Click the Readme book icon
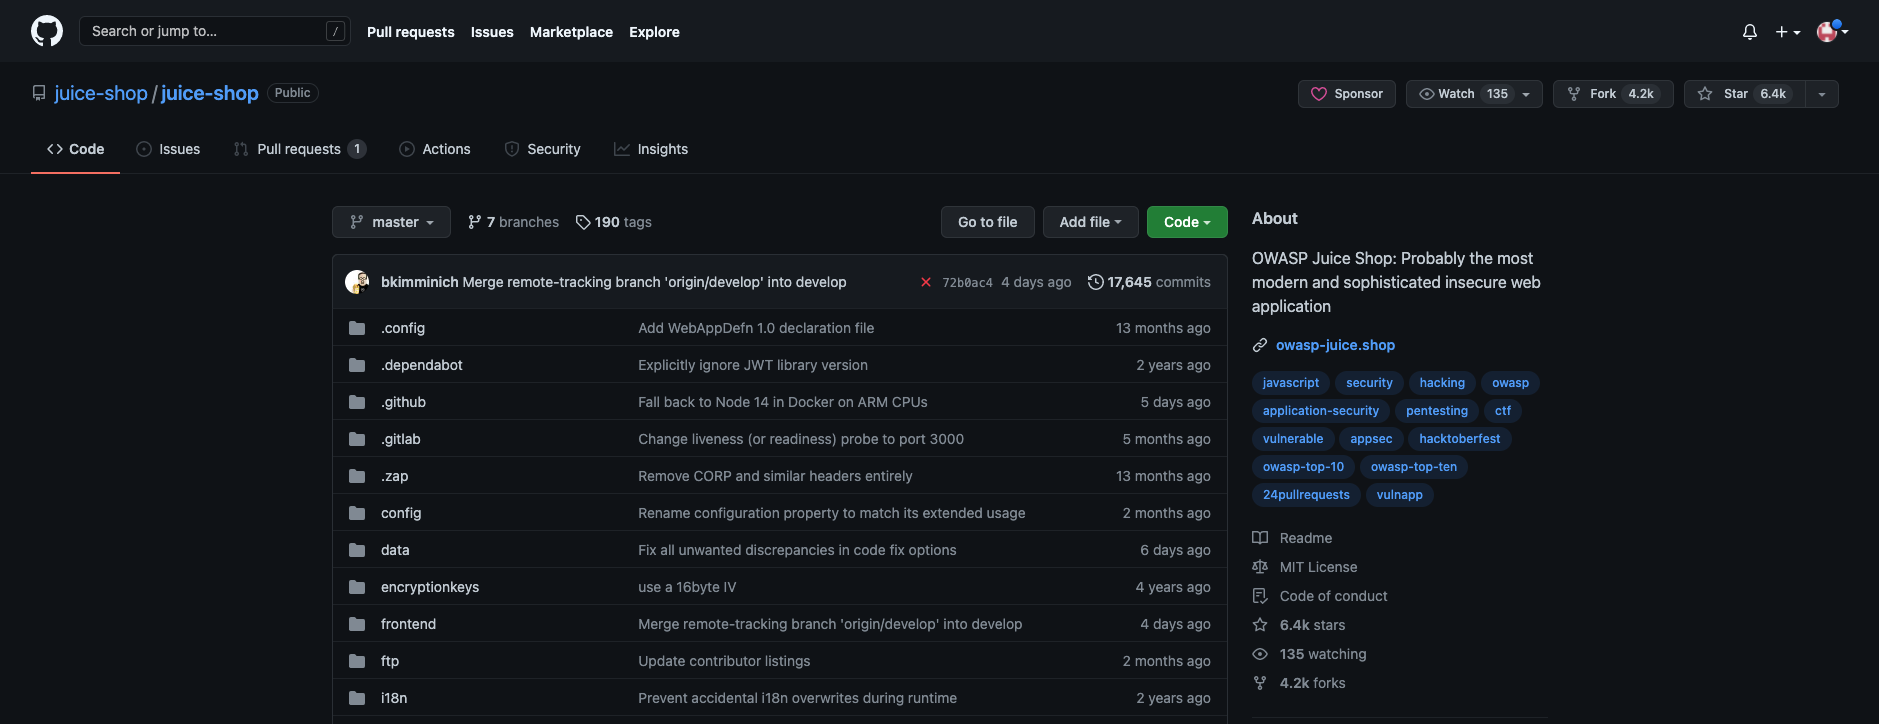Viewport: 1879px width, 724px height. pos(1260,538)
